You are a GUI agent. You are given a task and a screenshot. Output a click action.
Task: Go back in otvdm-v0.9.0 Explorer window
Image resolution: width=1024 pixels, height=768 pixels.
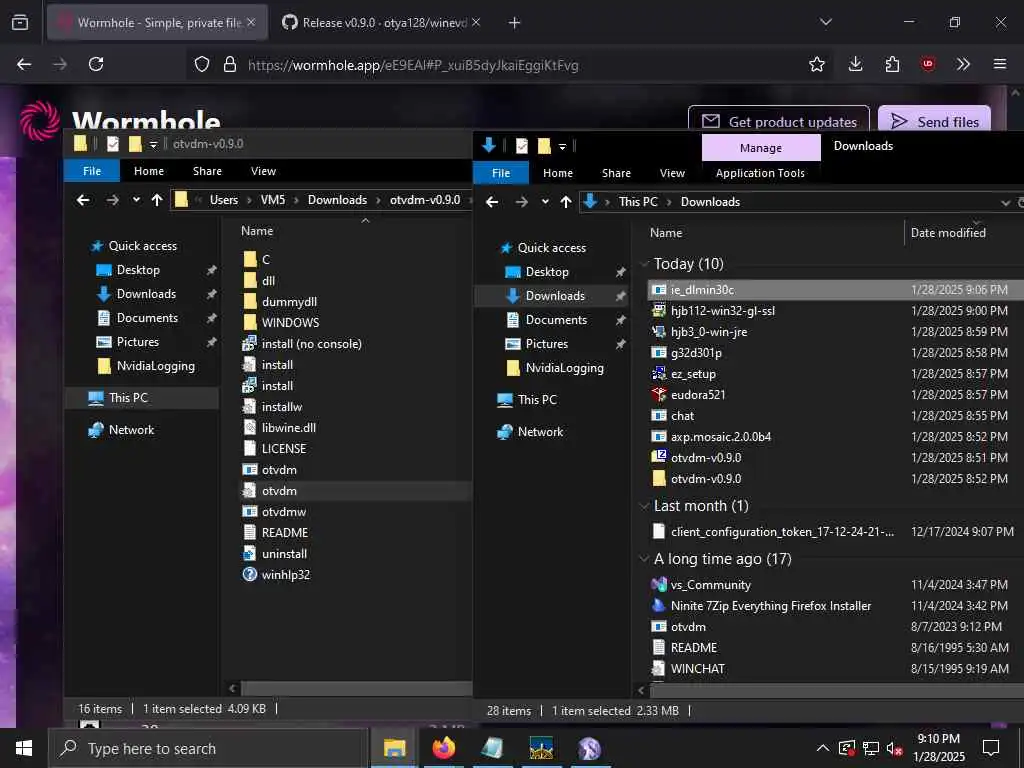pos(83,200)
